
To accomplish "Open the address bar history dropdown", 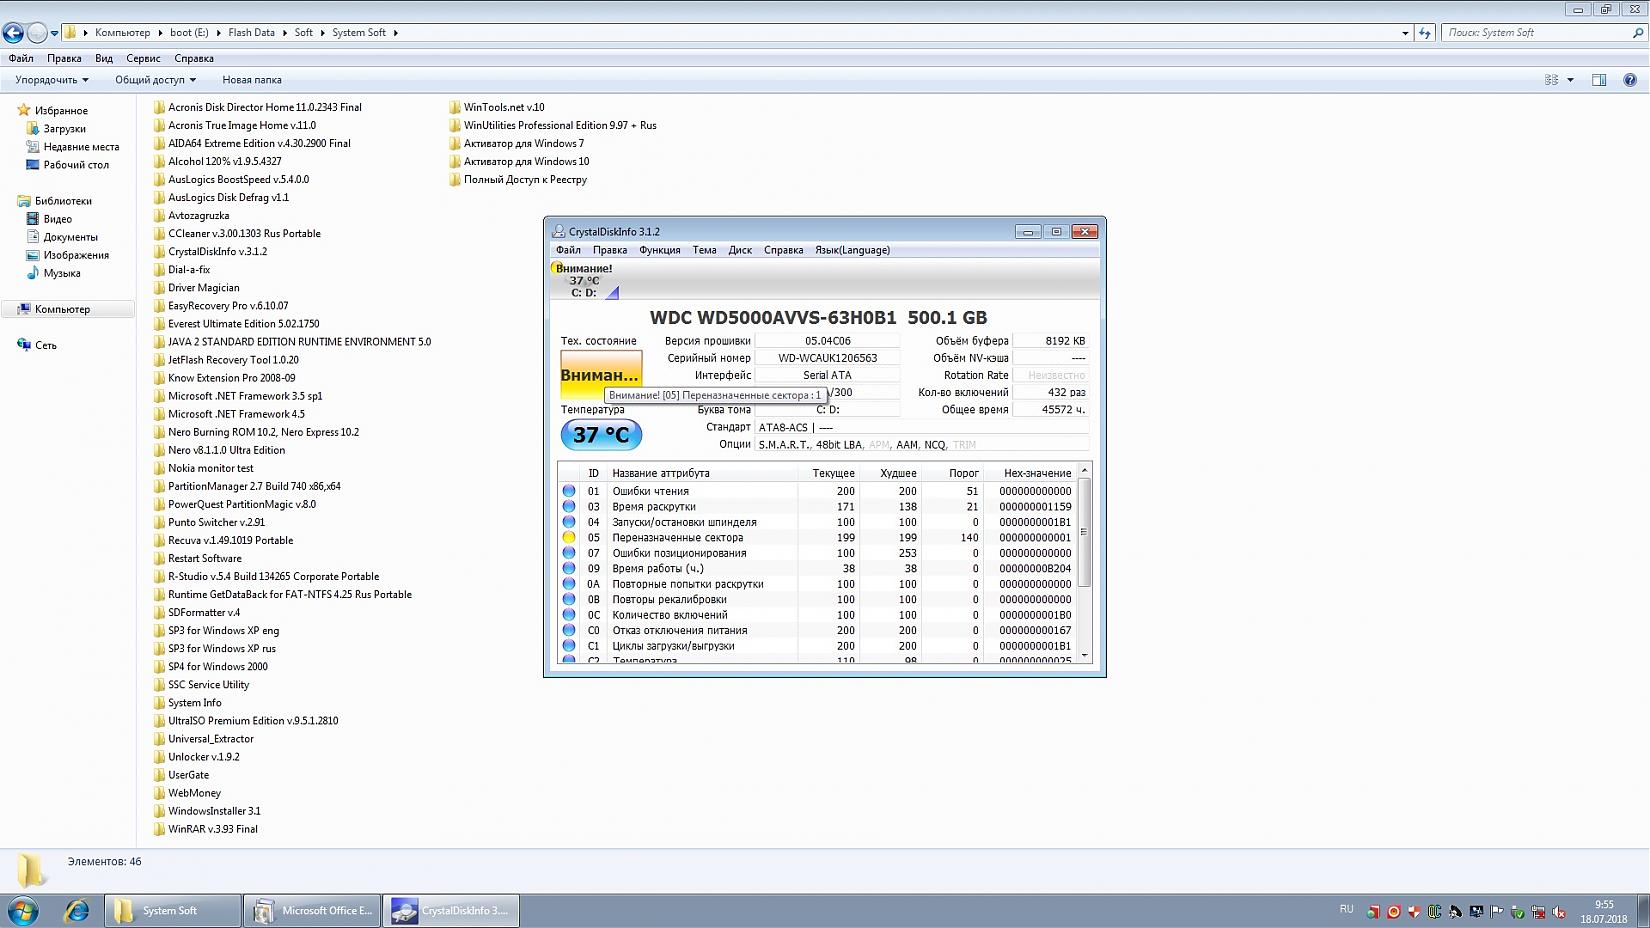I will click(x=1405, y=33).
